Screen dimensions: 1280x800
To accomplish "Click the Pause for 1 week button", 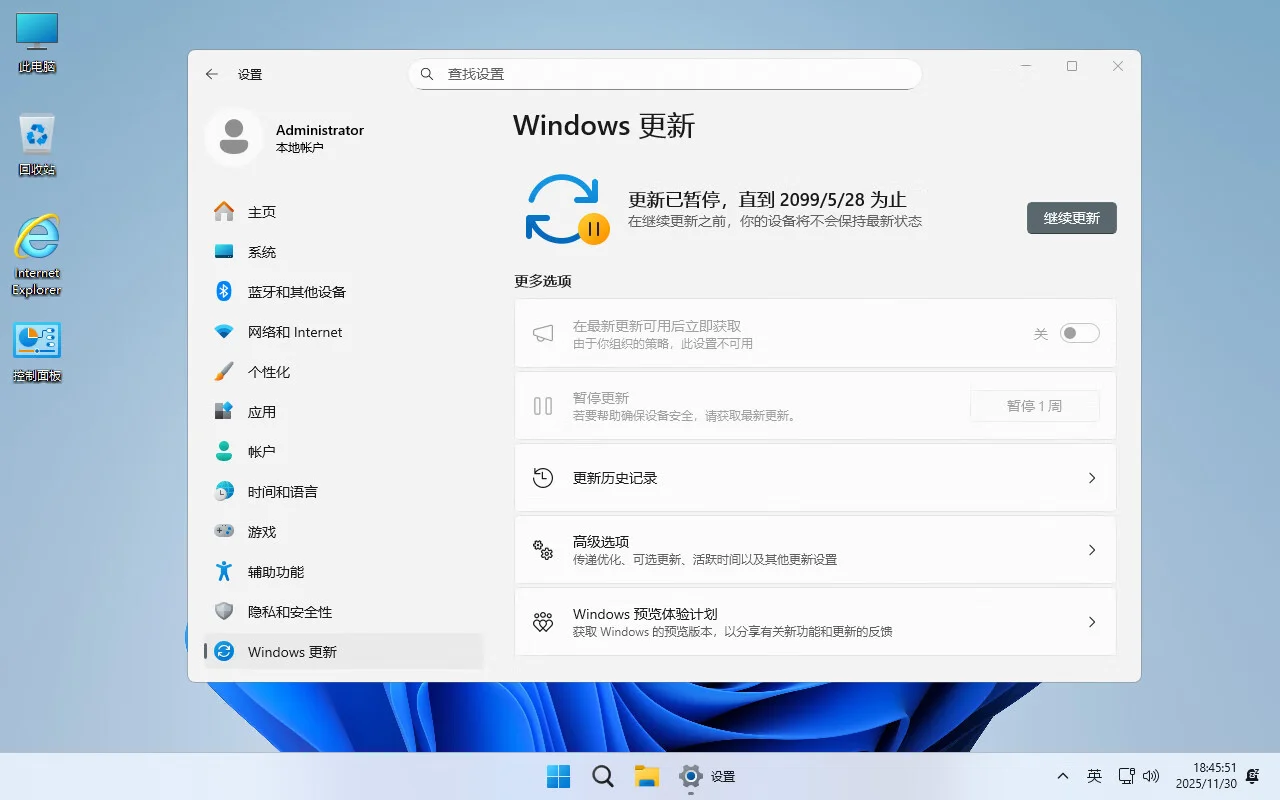I will (x=1035, y=405).
